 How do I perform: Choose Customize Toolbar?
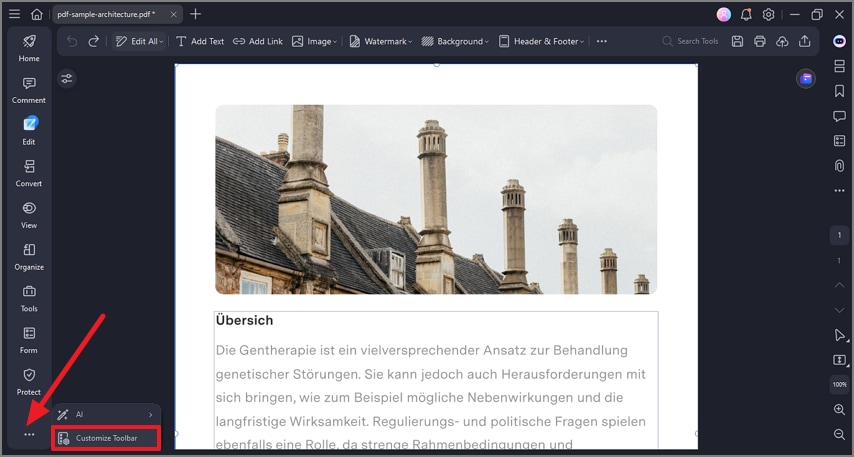(106, 438)
